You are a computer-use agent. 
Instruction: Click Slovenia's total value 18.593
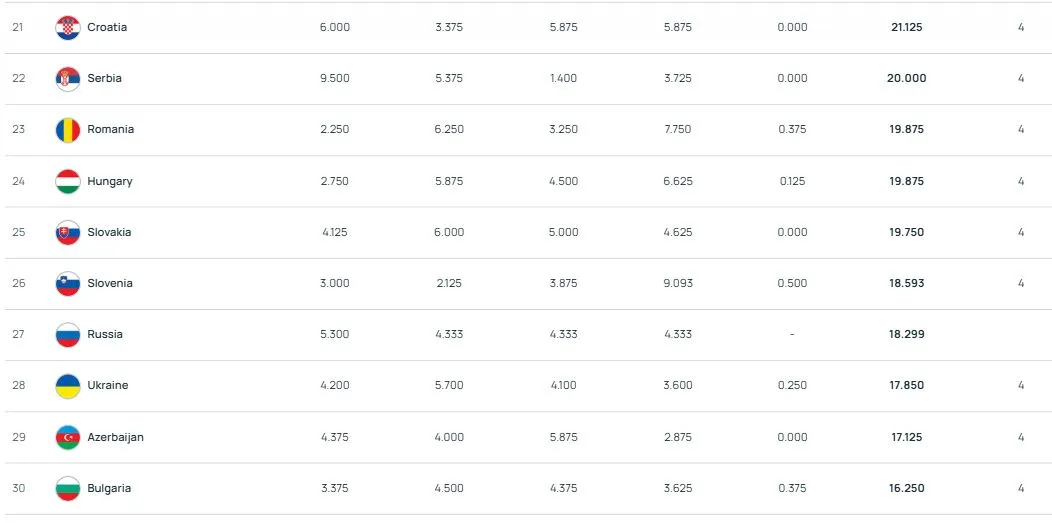pyautogui.click(x=906, y=284)
